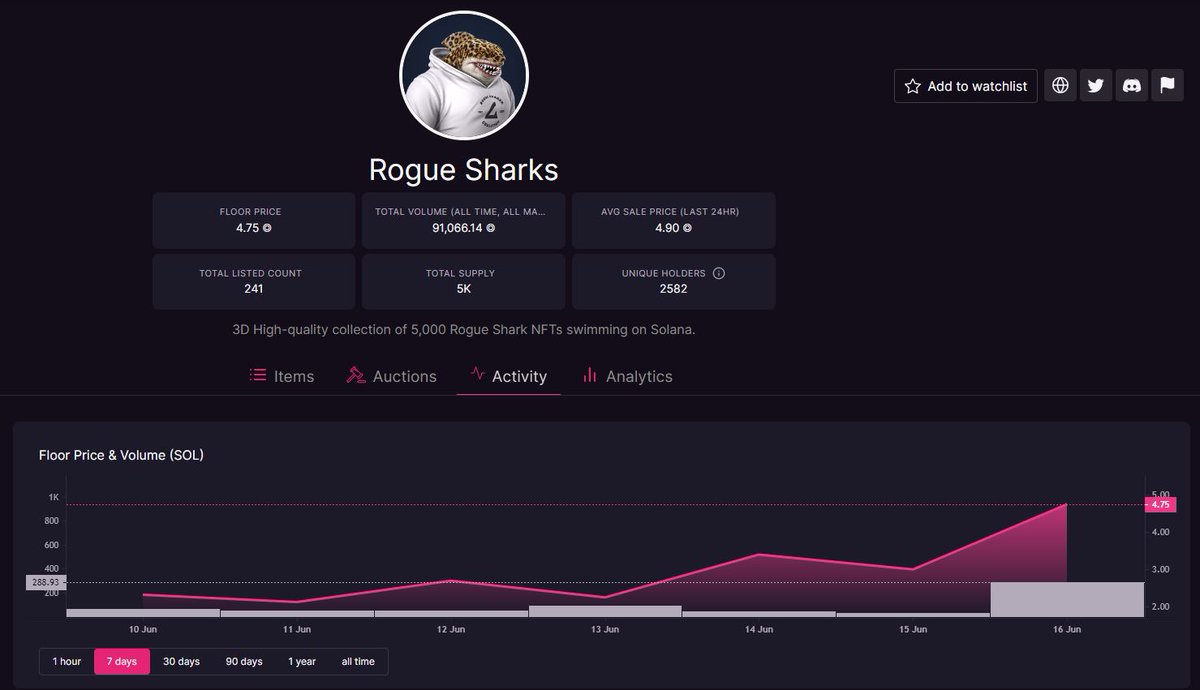Select the Activity tab
The image size is (1200, 690).
(508, 376)
